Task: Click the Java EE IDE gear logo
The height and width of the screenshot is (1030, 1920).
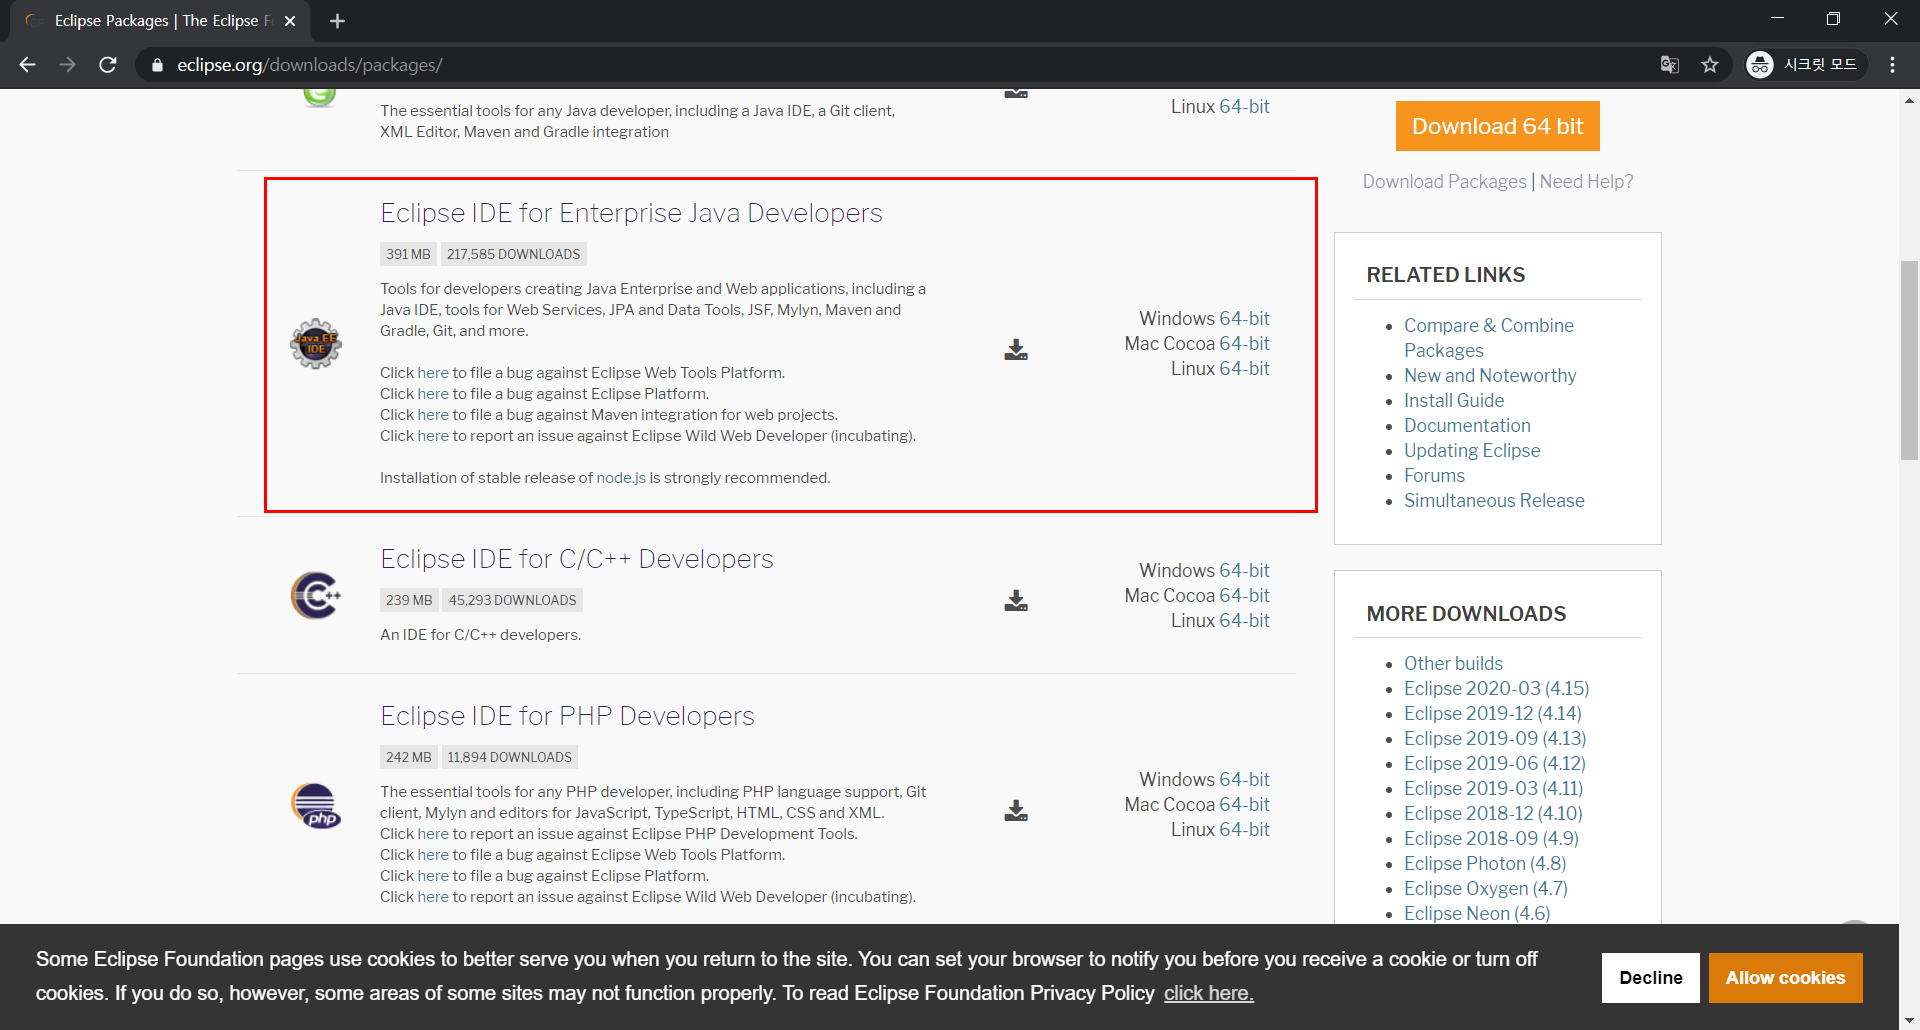Action: pos(316,344)
